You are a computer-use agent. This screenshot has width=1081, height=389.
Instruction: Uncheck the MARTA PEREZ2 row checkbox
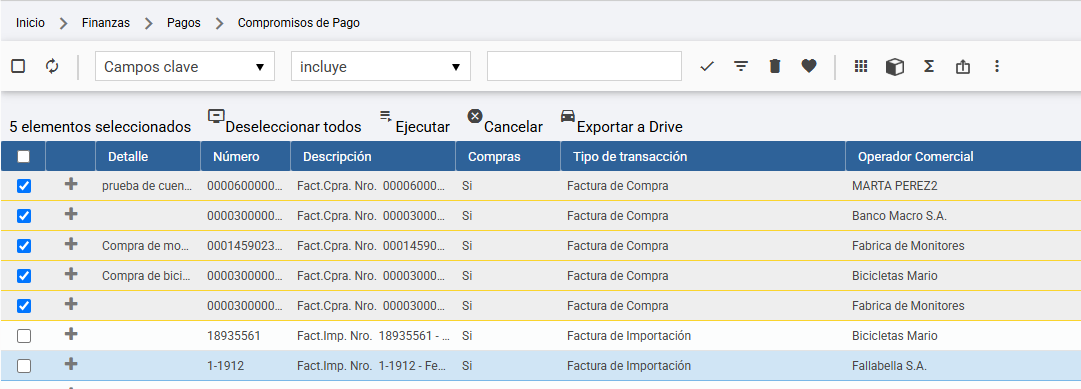point(23,186)
